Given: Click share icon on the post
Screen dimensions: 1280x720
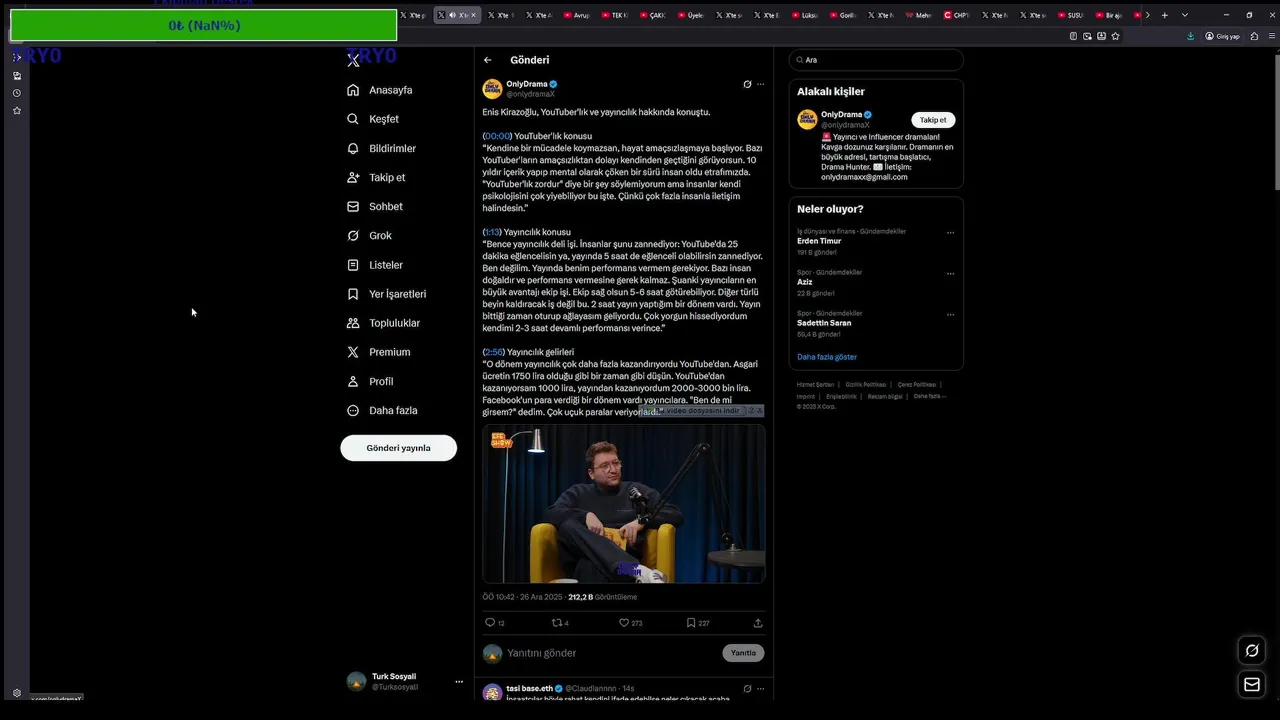Looking at the screenshot, I should pyautogui.click(x=758, y=622).
